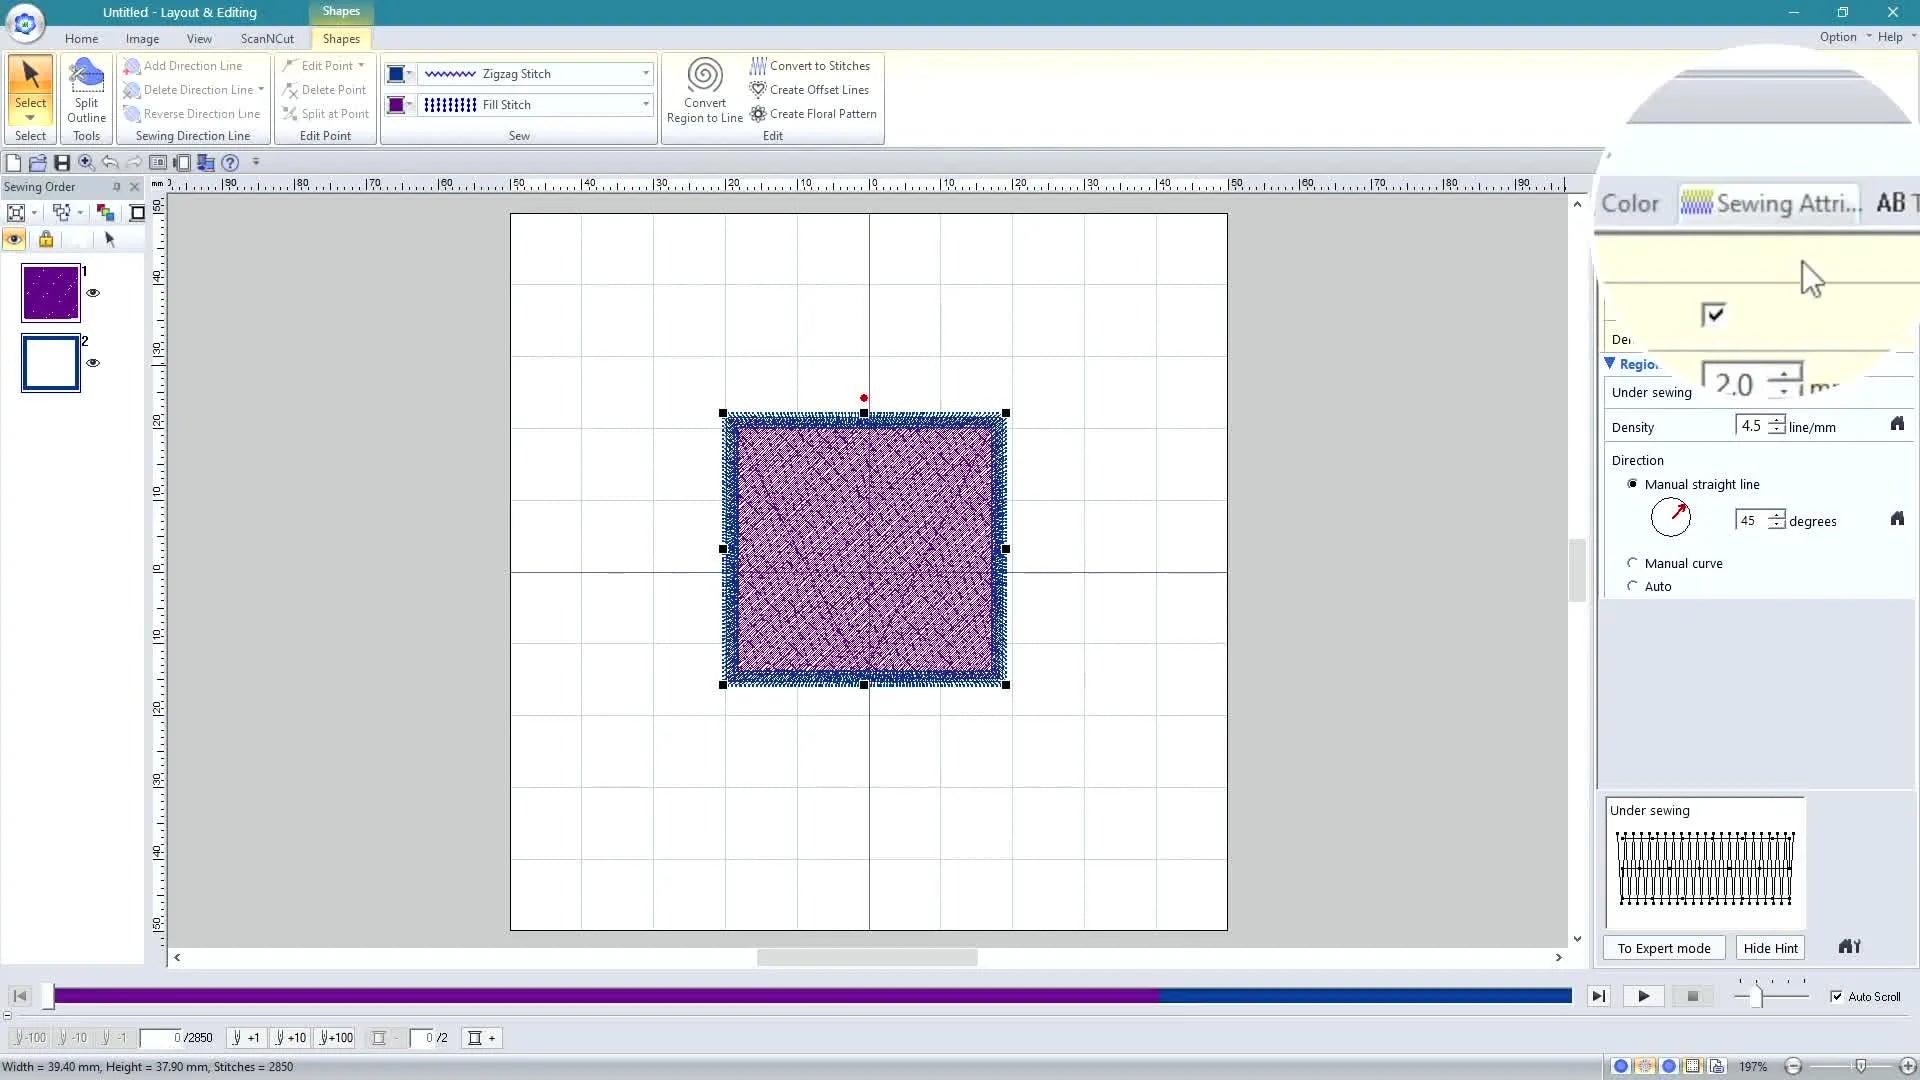
Task: Toggle visibility of sewing item 1
Action: 93,293
